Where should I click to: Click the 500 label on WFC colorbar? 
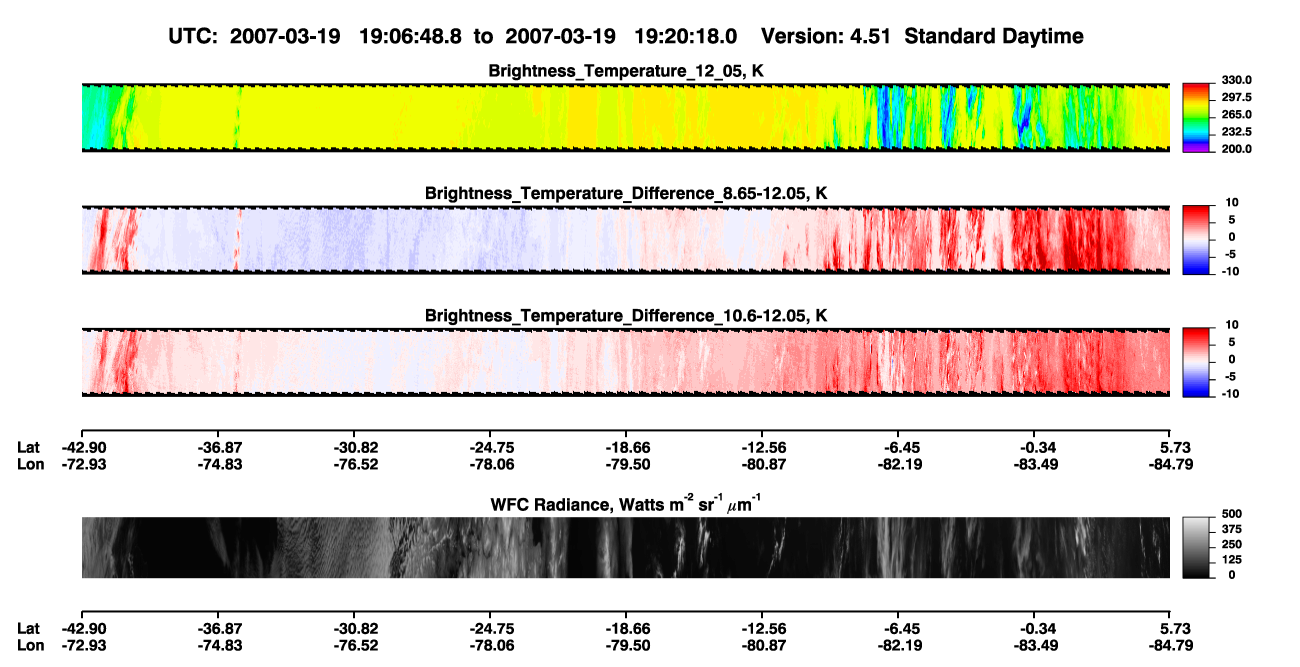(1234, 514)
